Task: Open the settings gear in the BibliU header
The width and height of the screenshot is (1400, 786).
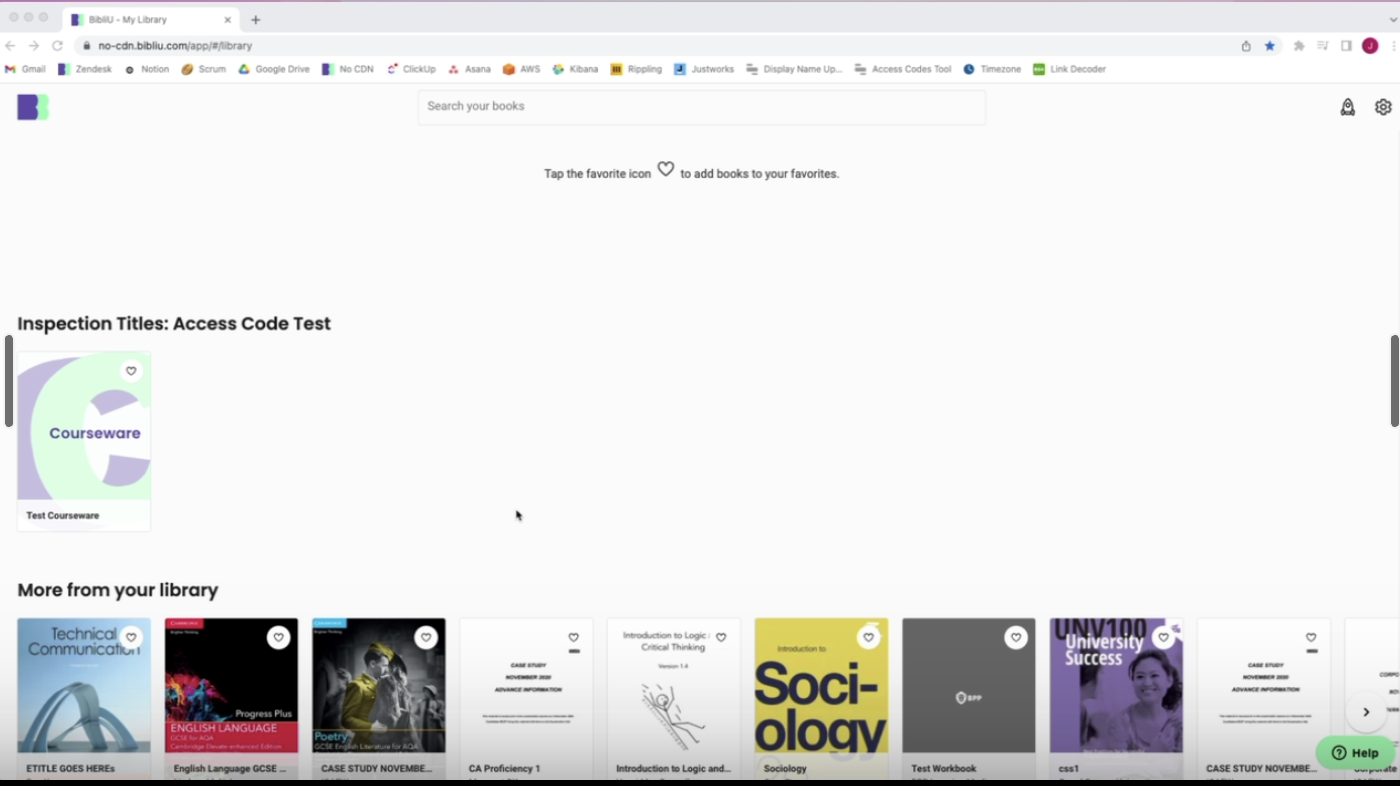Action: pyautogui.click(x=1383, y=106)
